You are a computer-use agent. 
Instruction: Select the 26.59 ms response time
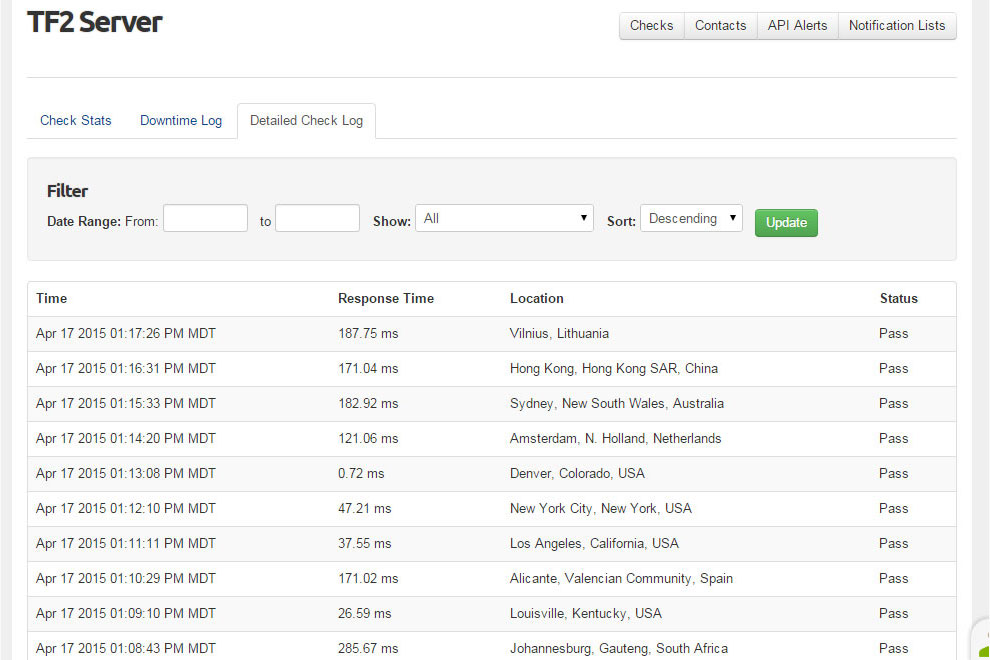[x=364, y=614]
